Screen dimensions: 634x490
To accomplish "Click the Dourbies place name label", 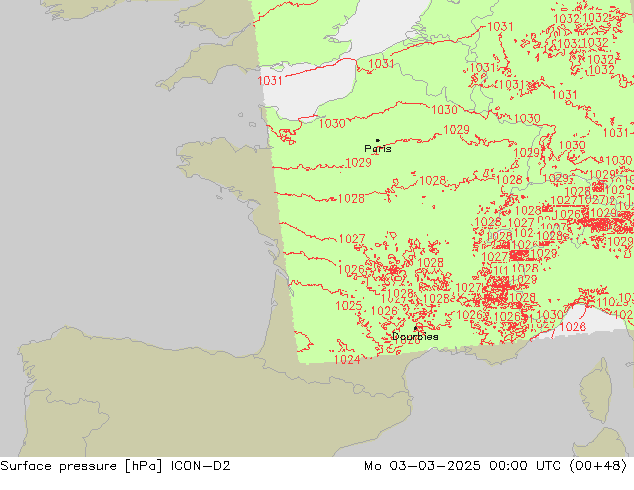I will click(415, 336).
